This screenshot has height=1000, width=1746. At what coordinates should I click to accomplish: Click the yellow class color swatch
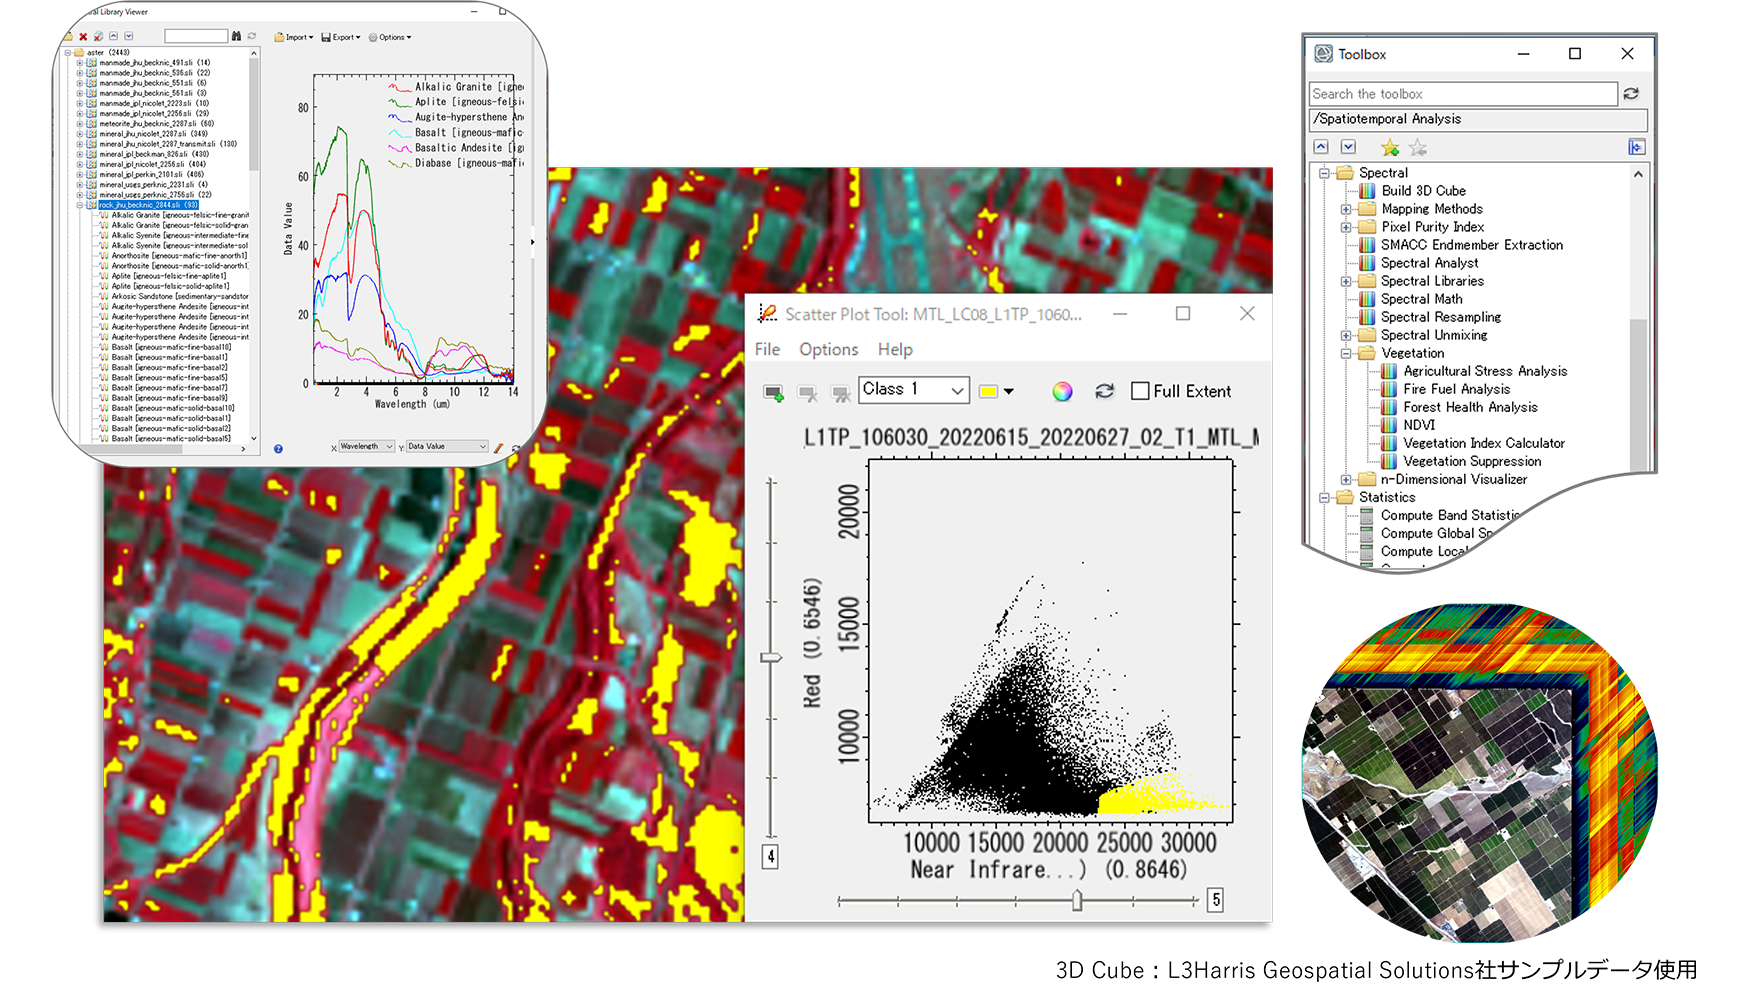(988, 392)
